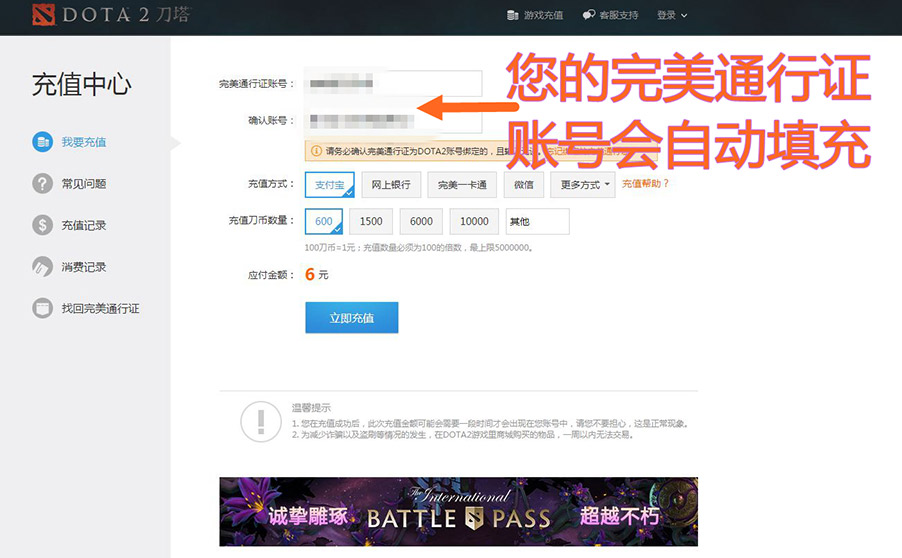Image resolution: width=902 pixels, height=558 pixels.
Task: Open the 客服支持 top menu item
Action: (610, 15)
